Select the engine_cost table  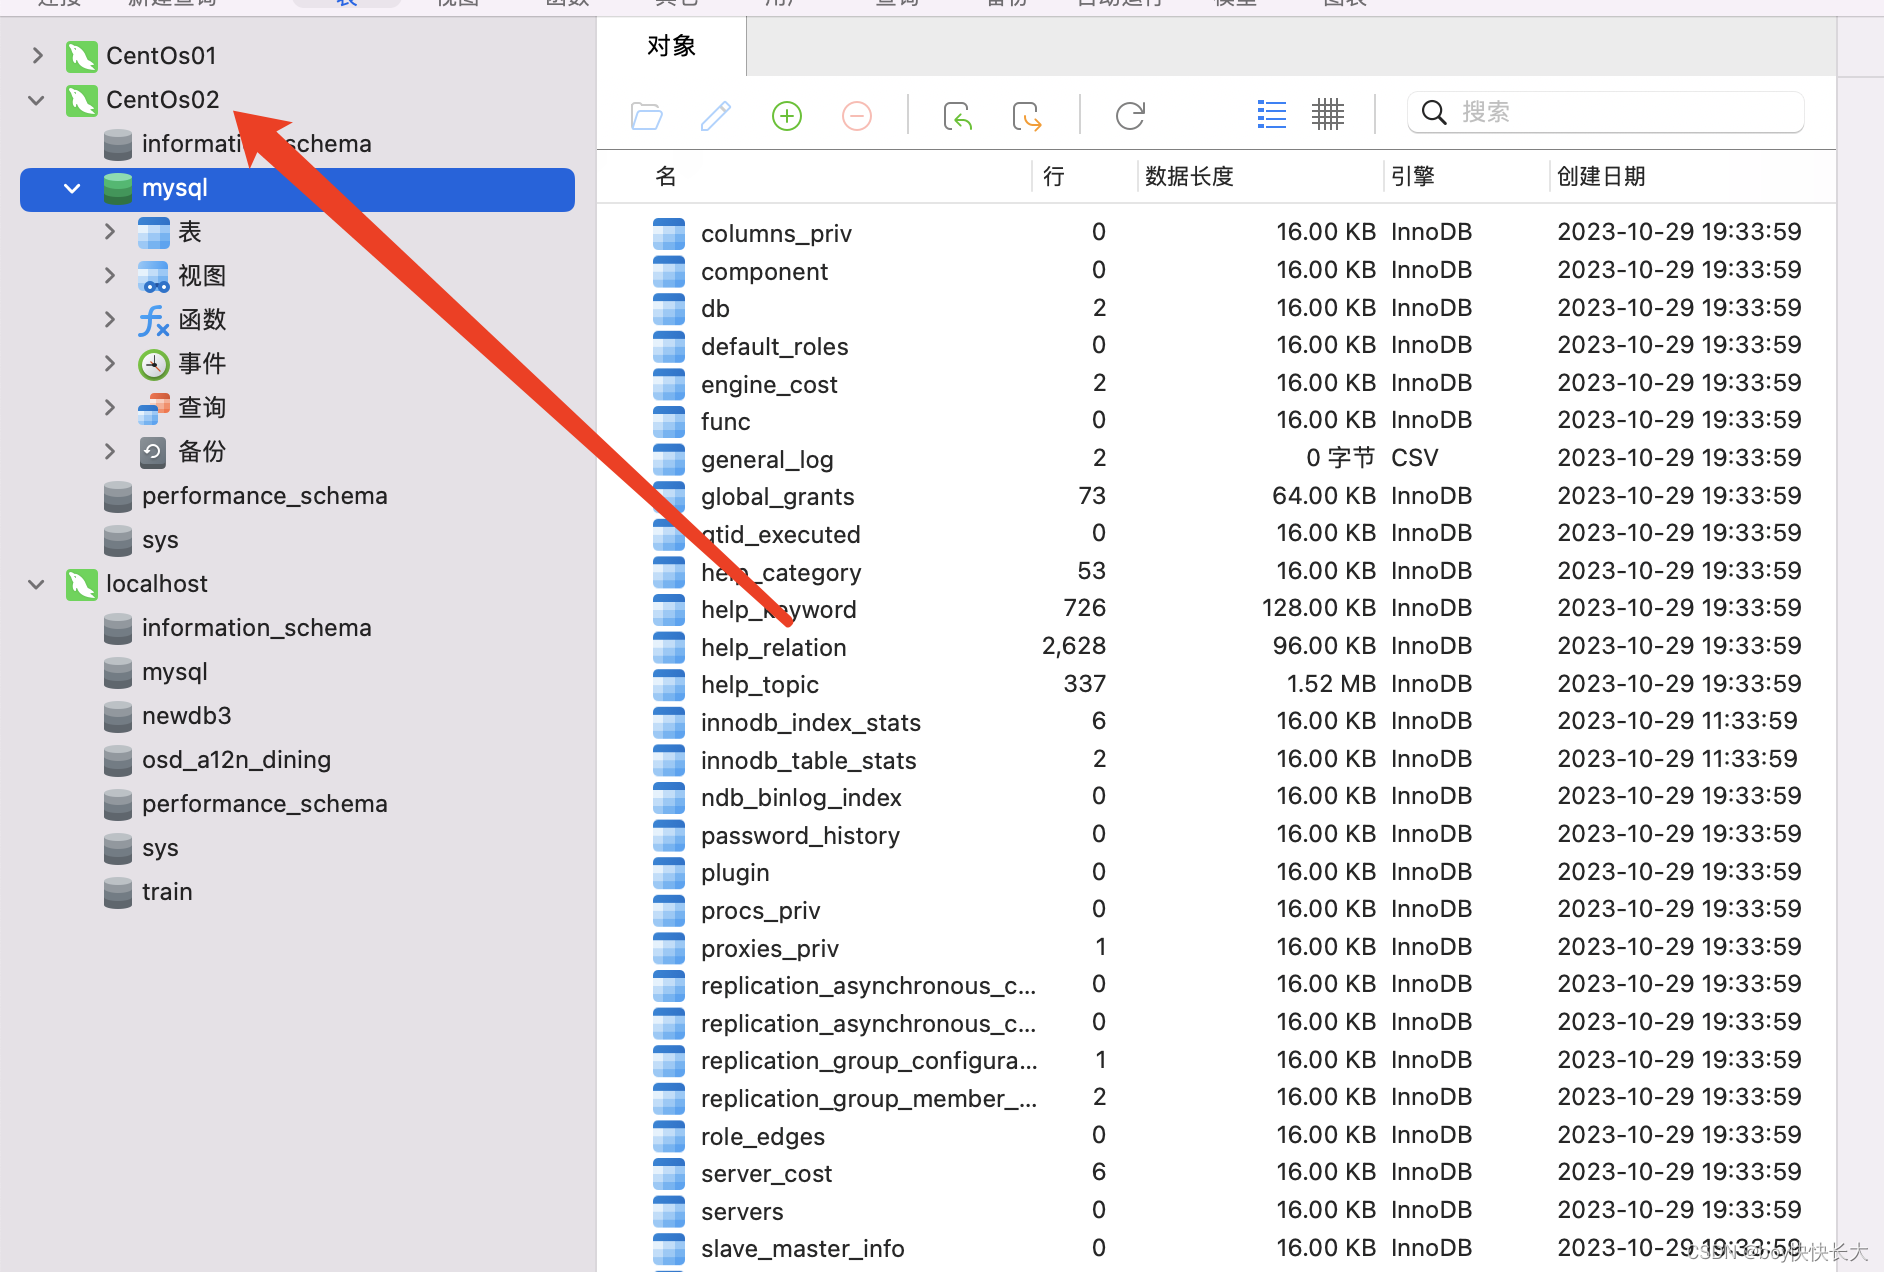769,384
